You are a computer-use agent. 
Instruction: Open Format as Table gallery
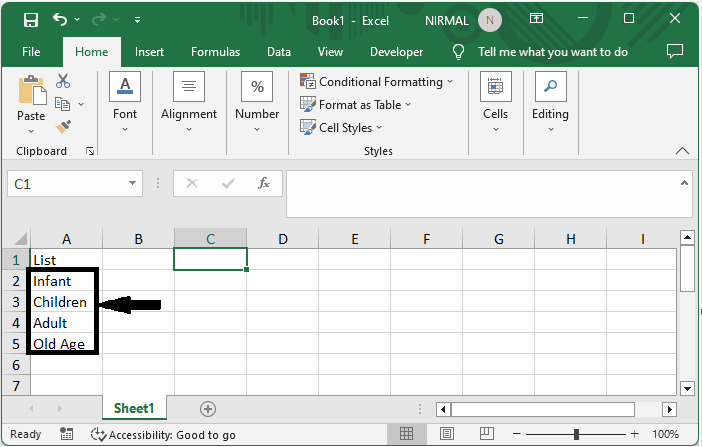355,104
